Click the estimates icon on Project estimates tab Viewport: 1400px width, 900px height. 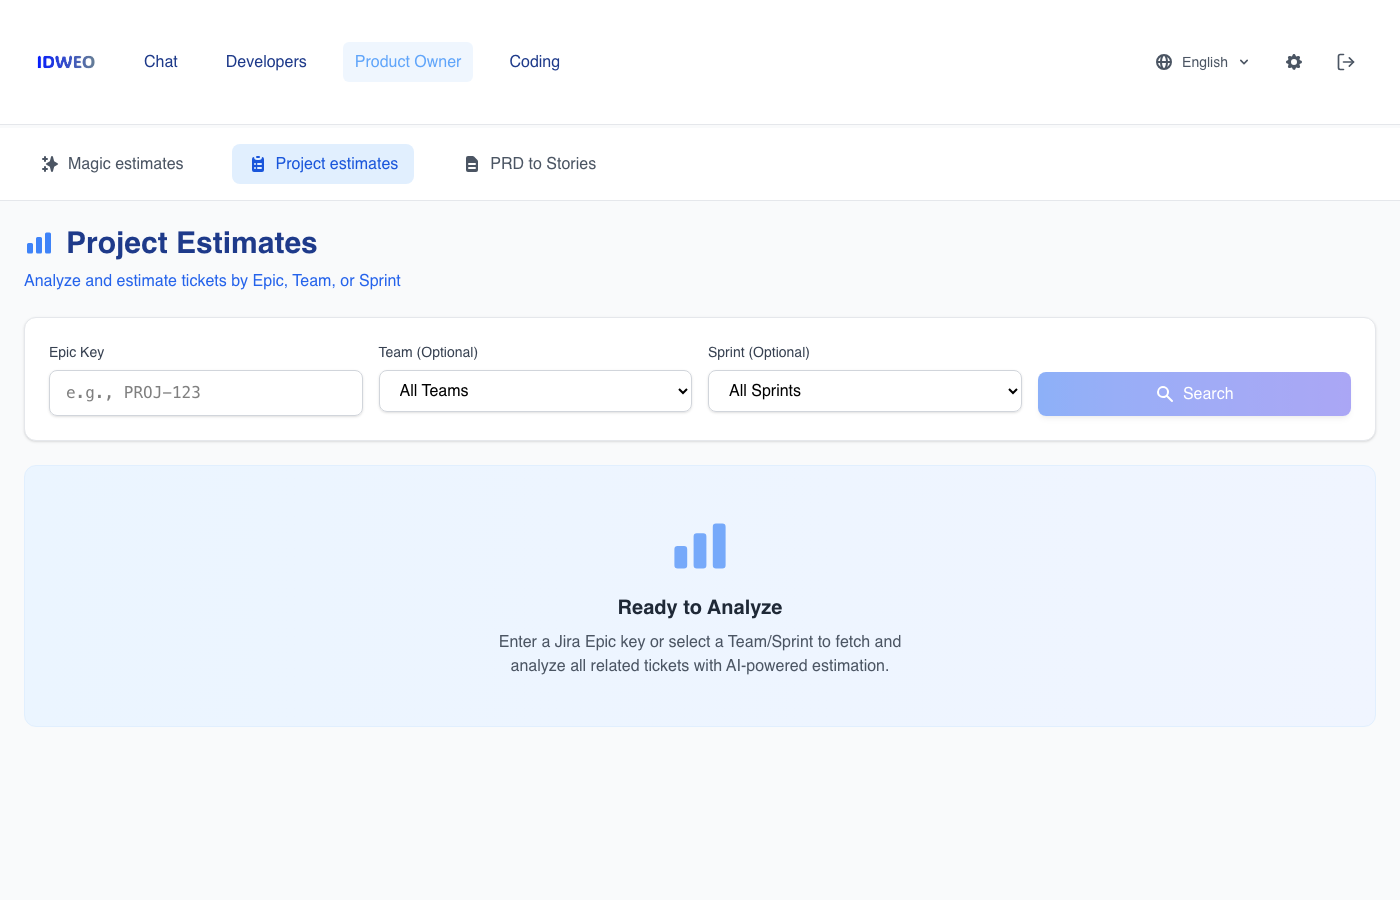tap(259, 163)
